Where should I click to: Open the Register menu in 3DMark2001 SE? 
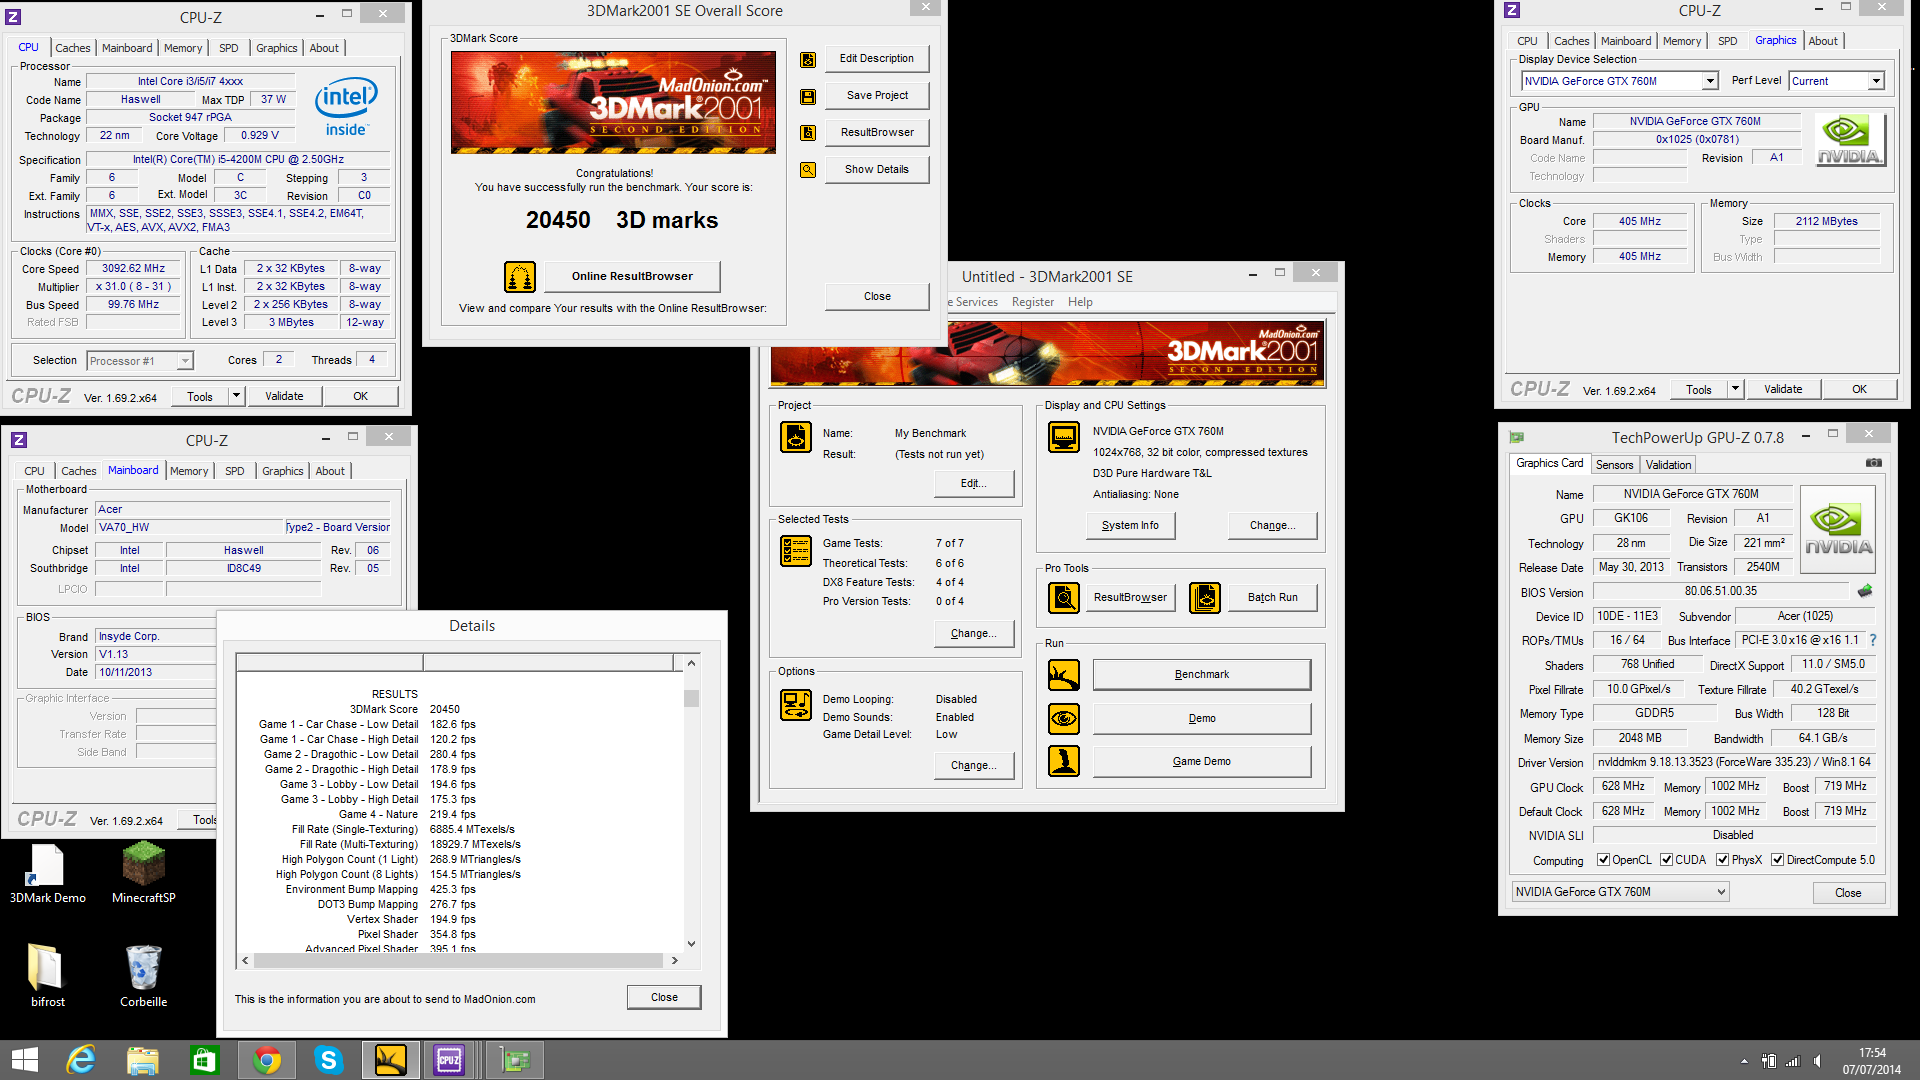click(1033, 302)
